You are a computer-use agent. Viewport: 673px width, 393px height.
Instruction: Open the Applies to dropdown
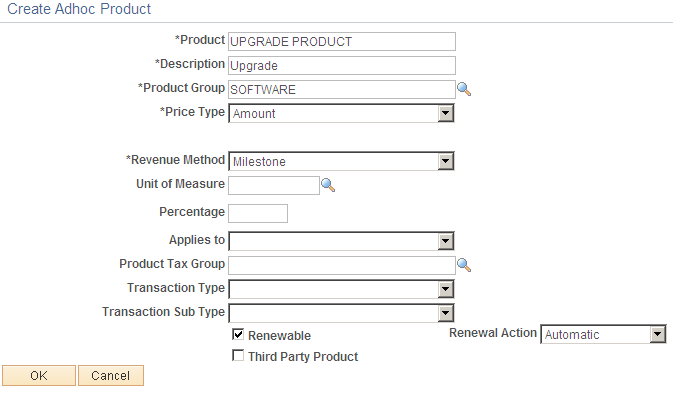coord(341,241)
